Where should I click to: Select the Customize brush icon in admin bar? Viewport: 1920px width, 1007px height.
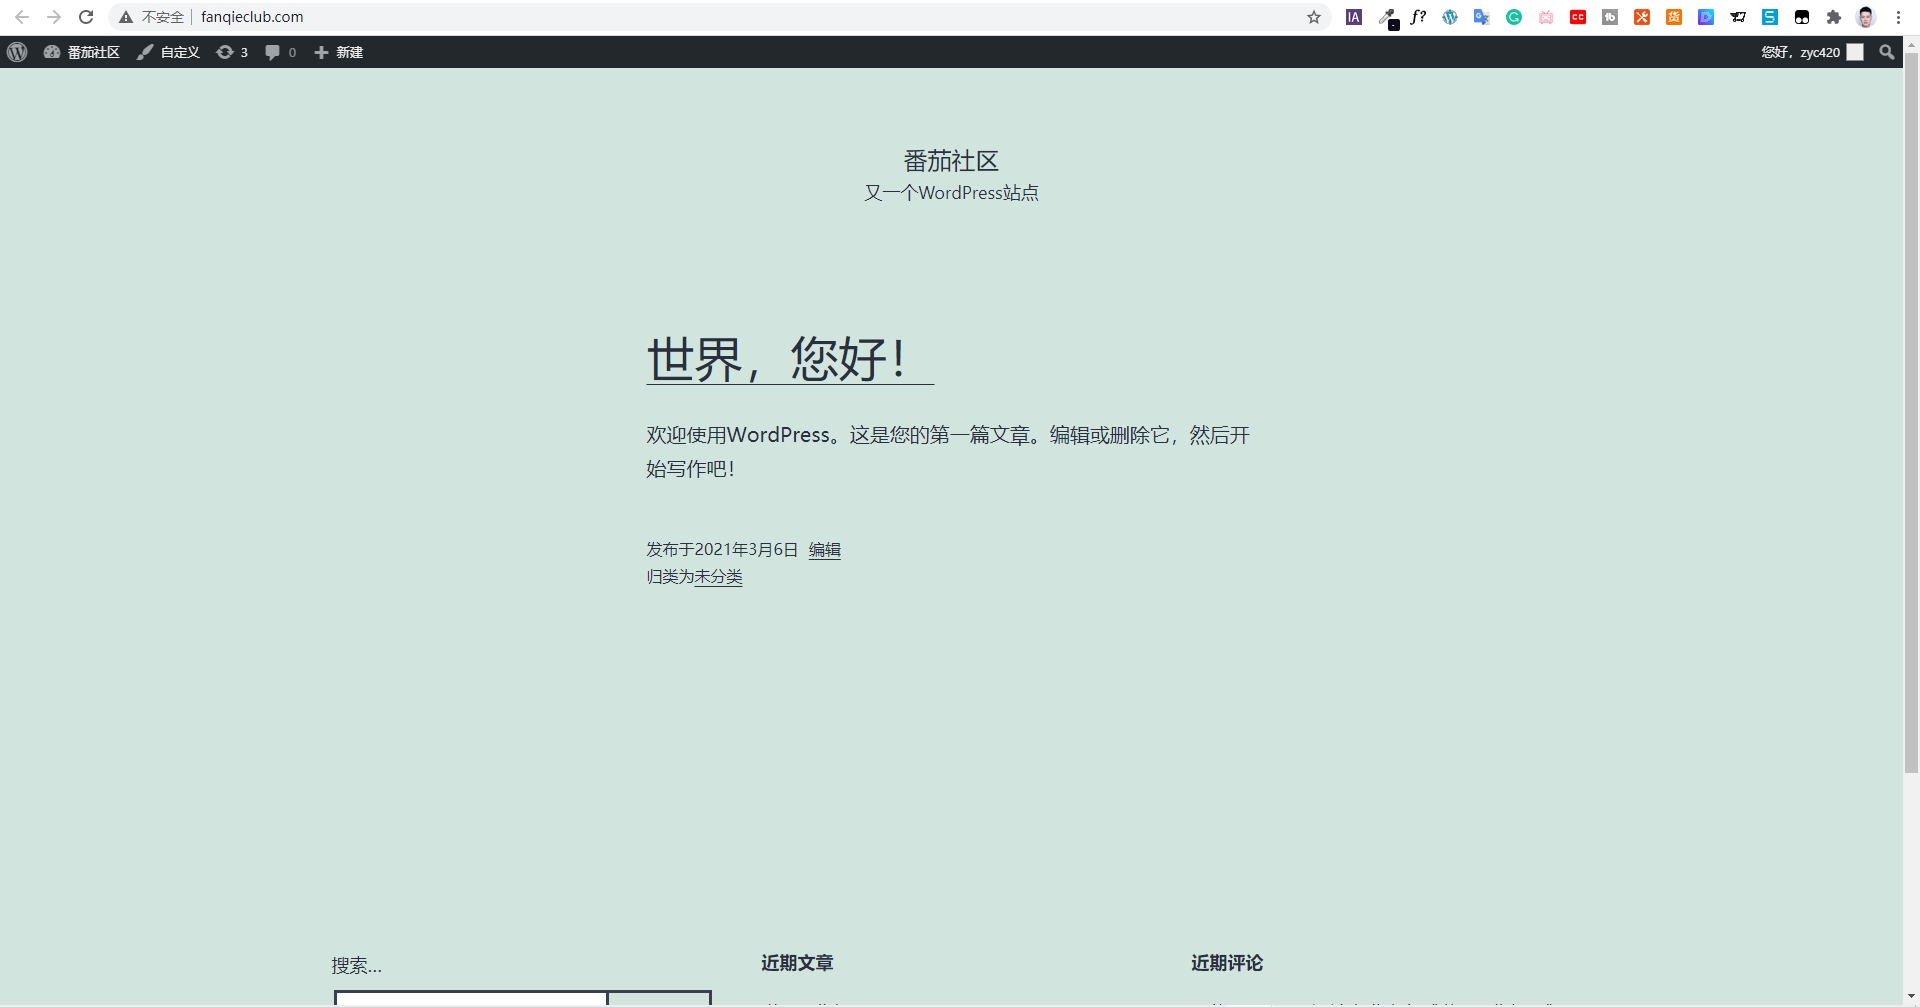pos(146,52)
